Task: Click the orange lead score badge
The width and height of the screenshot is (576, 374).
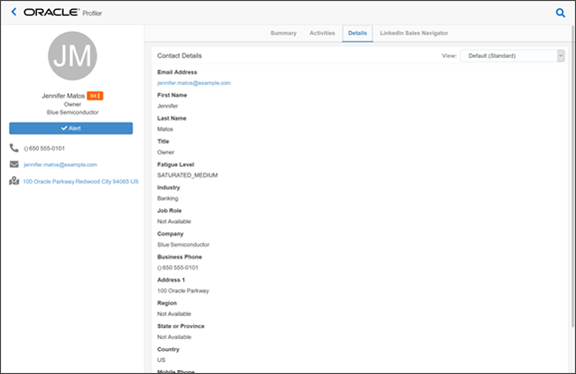Action: [x=95, y=96]
